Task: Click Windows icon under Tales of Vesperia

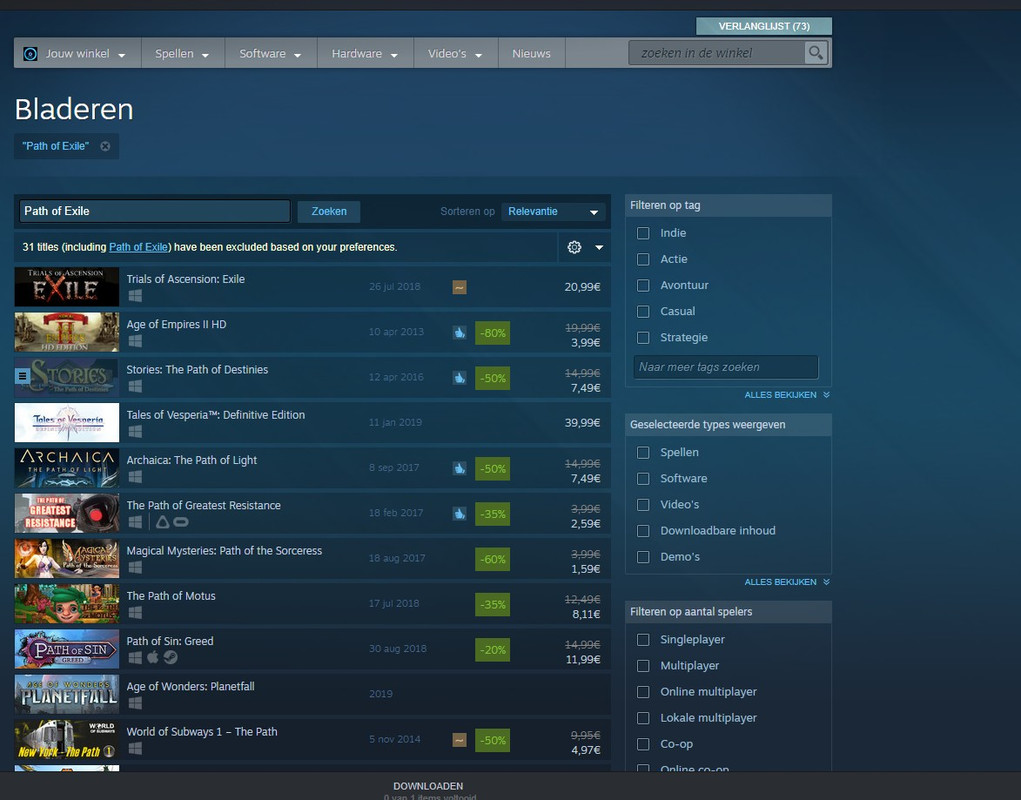Action: [x=135, y=432]
